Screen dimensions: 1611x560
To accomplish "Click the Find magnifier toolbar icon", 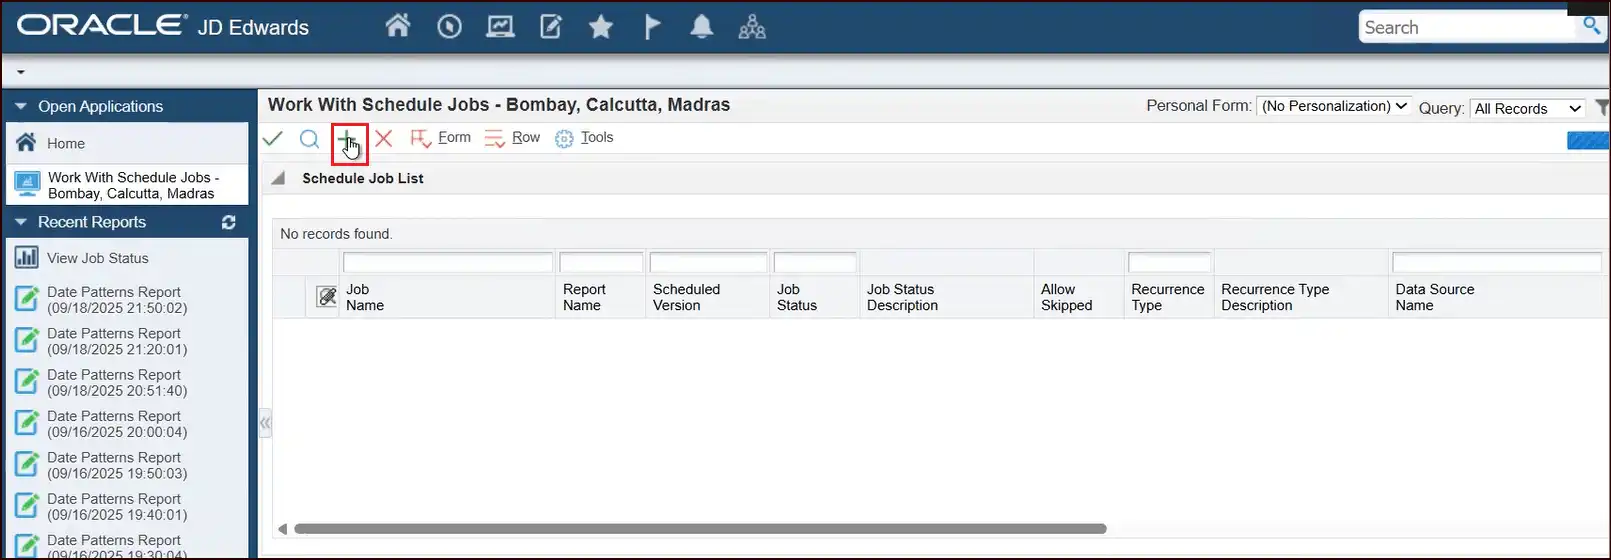I will pos(309,139).
